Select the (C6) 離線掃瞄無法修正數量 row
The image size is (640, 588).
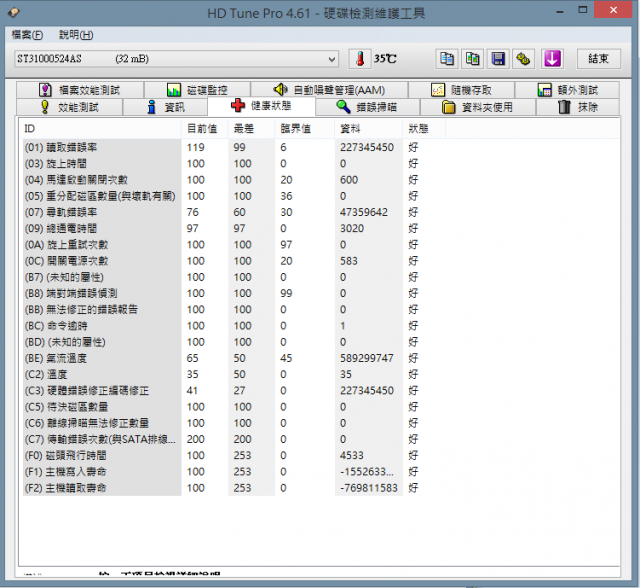click(234, 423)
